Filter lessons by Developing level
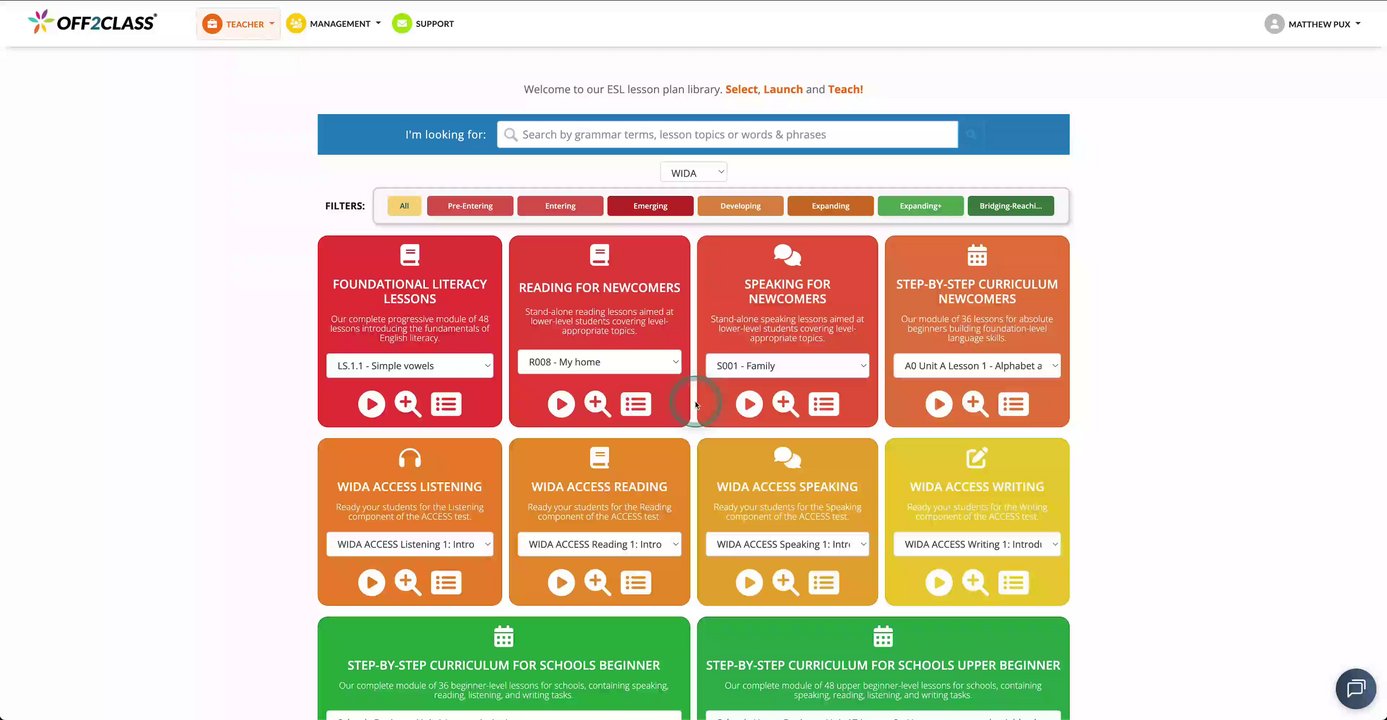 [x=740, y=206]
